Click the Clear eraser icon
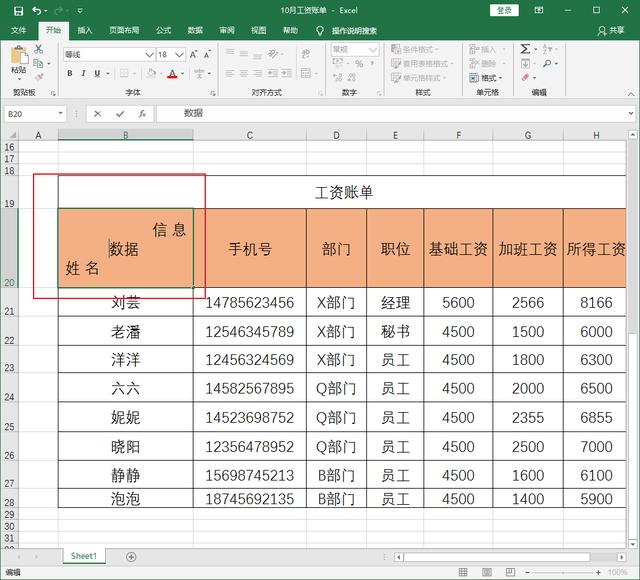 (525, 78)
